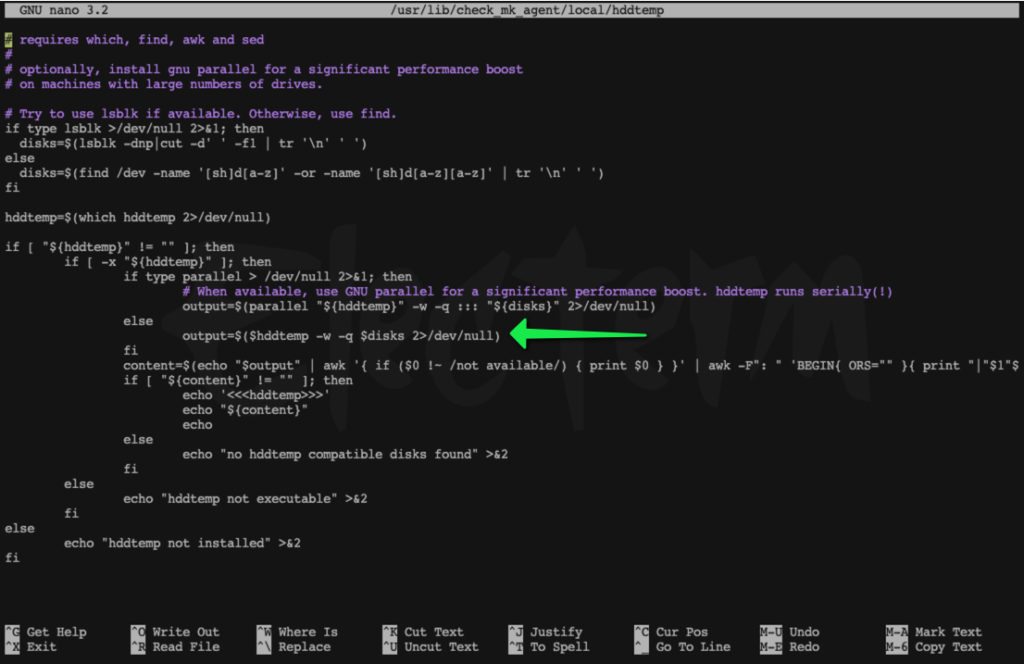Select the Cur Pos shortcut
1024x664 pixels.
[x=671, y=632]
